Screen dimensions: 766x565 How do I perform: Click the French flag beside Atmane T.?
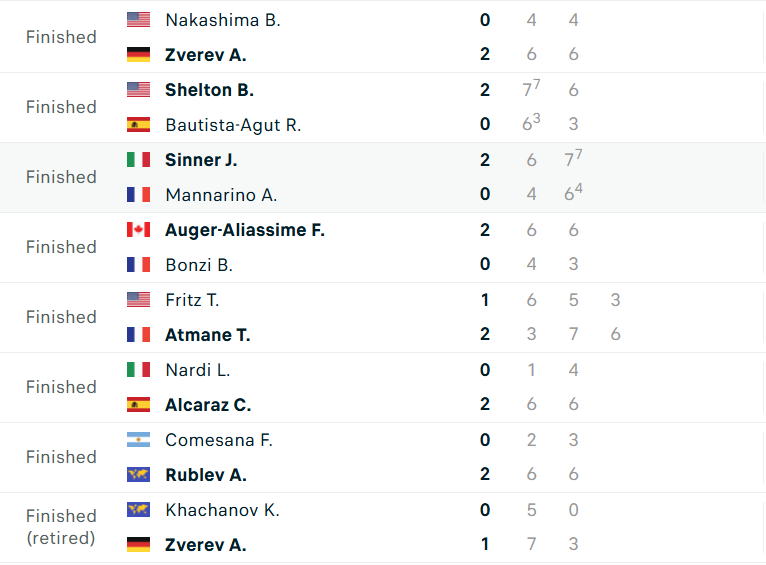point(138,335)
